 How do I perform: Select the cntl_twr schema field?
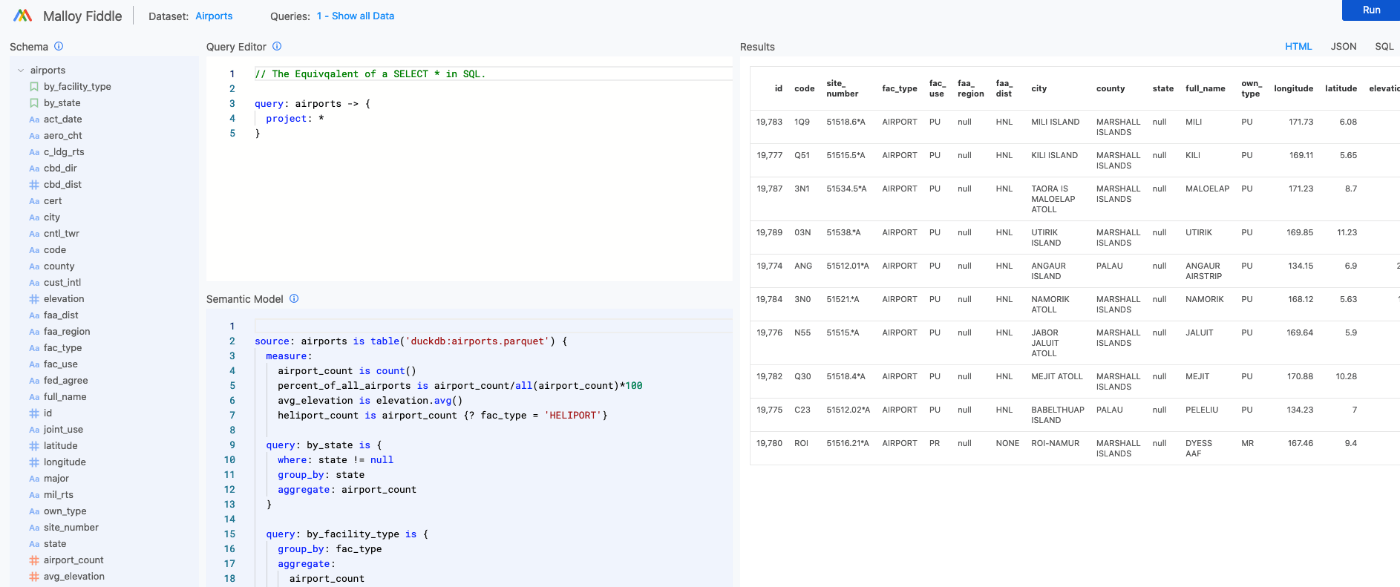61,234
